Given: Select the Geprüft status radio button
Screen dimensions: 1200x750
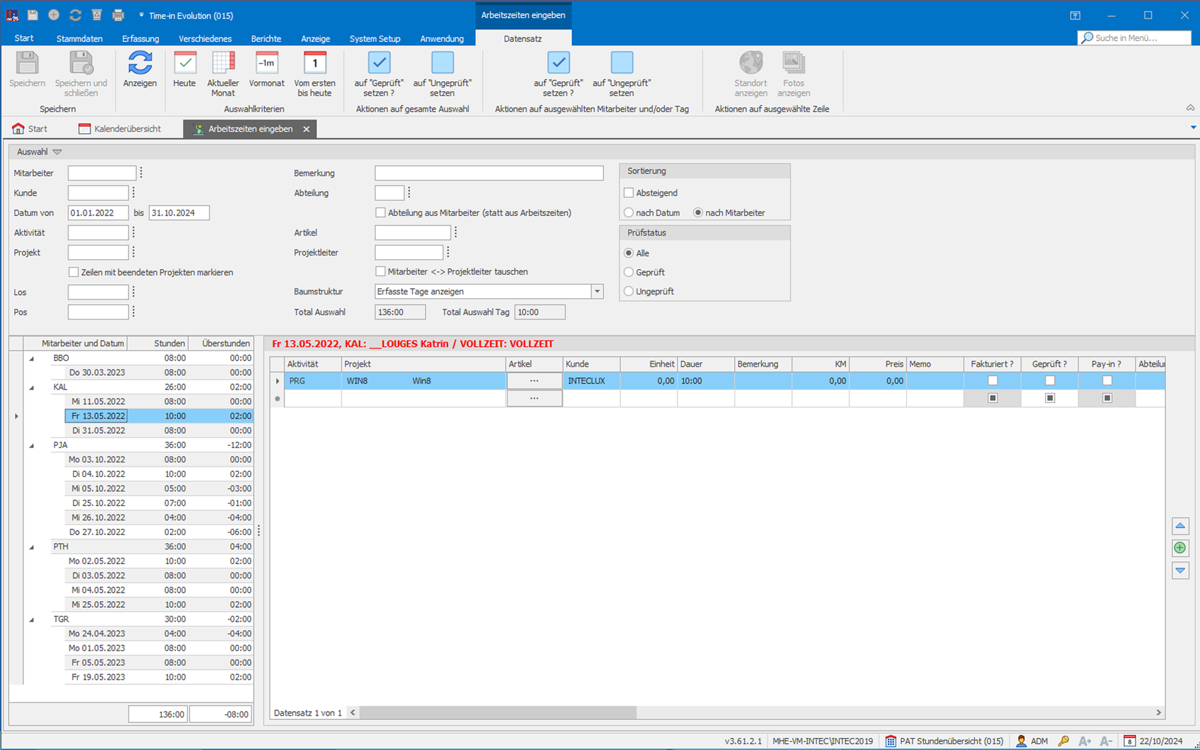Looking at the screenshot, I should 629,272.
